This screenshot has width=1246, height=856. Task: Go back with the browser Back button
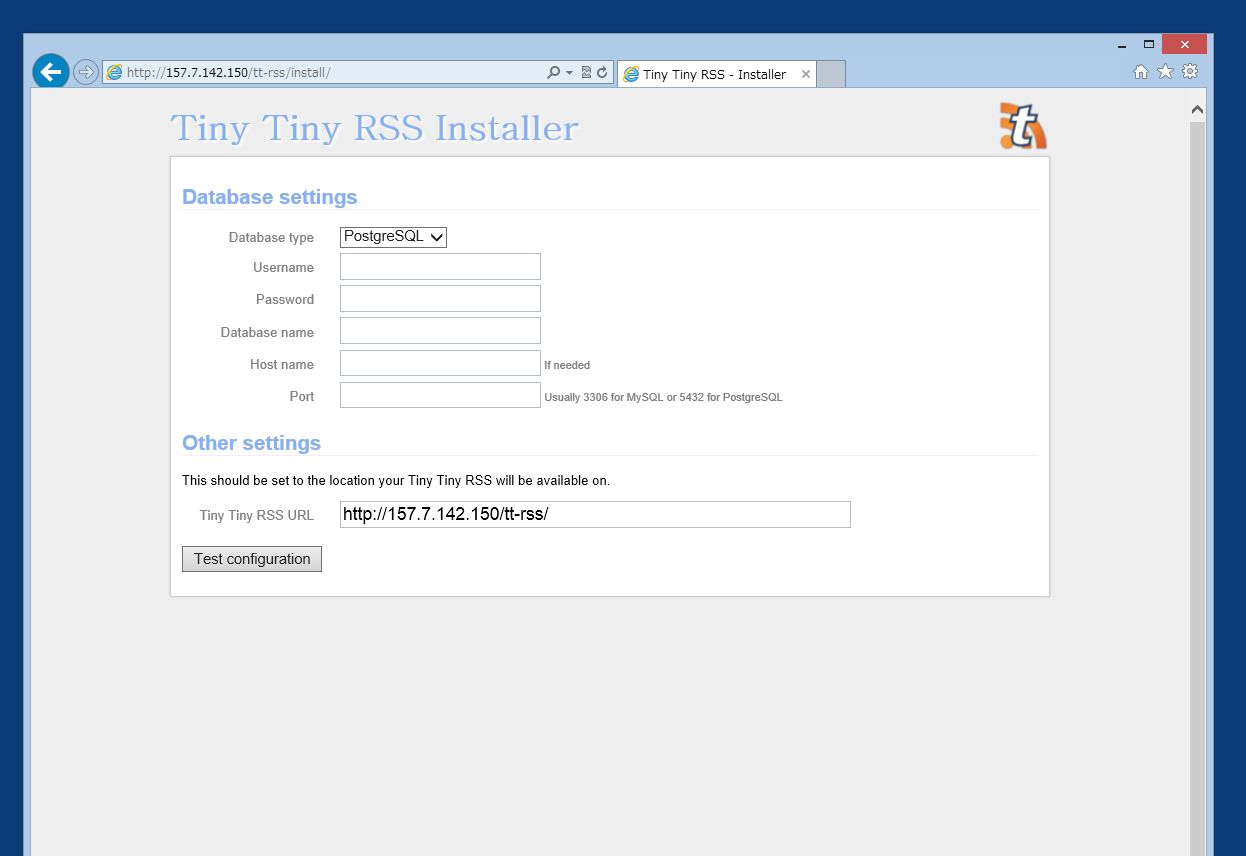50,72
